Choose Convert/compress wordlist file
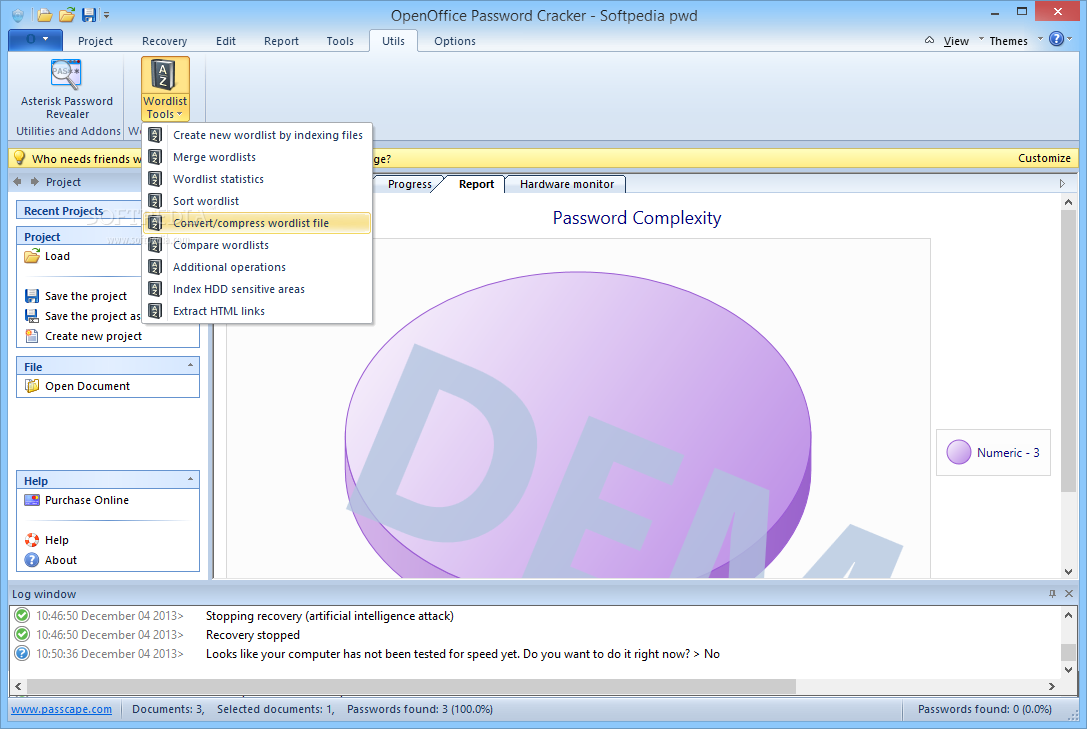The image size is (1087, 729). (x=257, y=223)
